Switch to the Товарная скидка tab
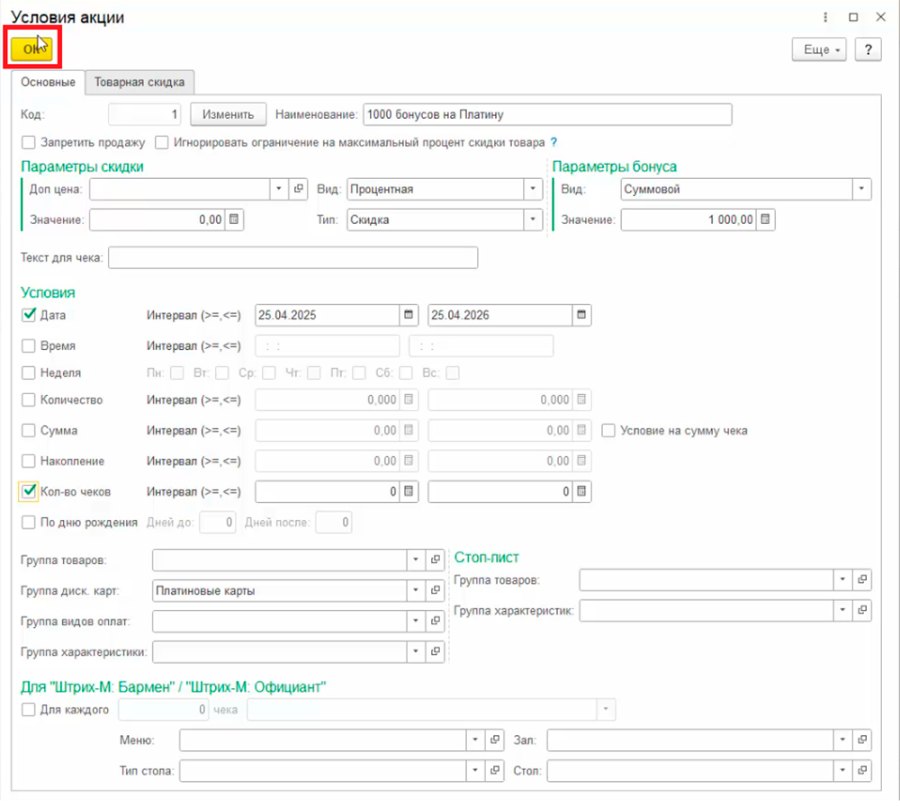This screenshot has height=807, width=900. pos(139,82)
